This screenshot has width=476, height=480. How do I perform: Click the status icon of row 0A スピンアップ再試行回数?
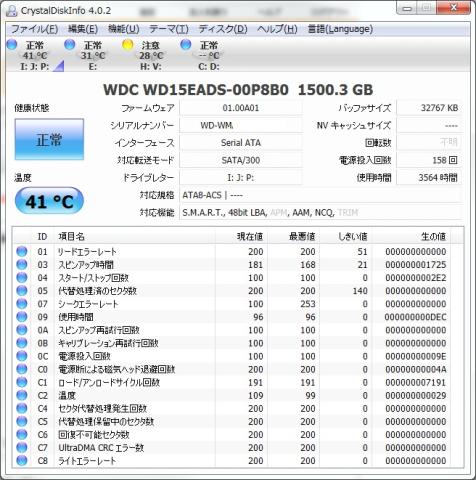(x=22, y=330)
